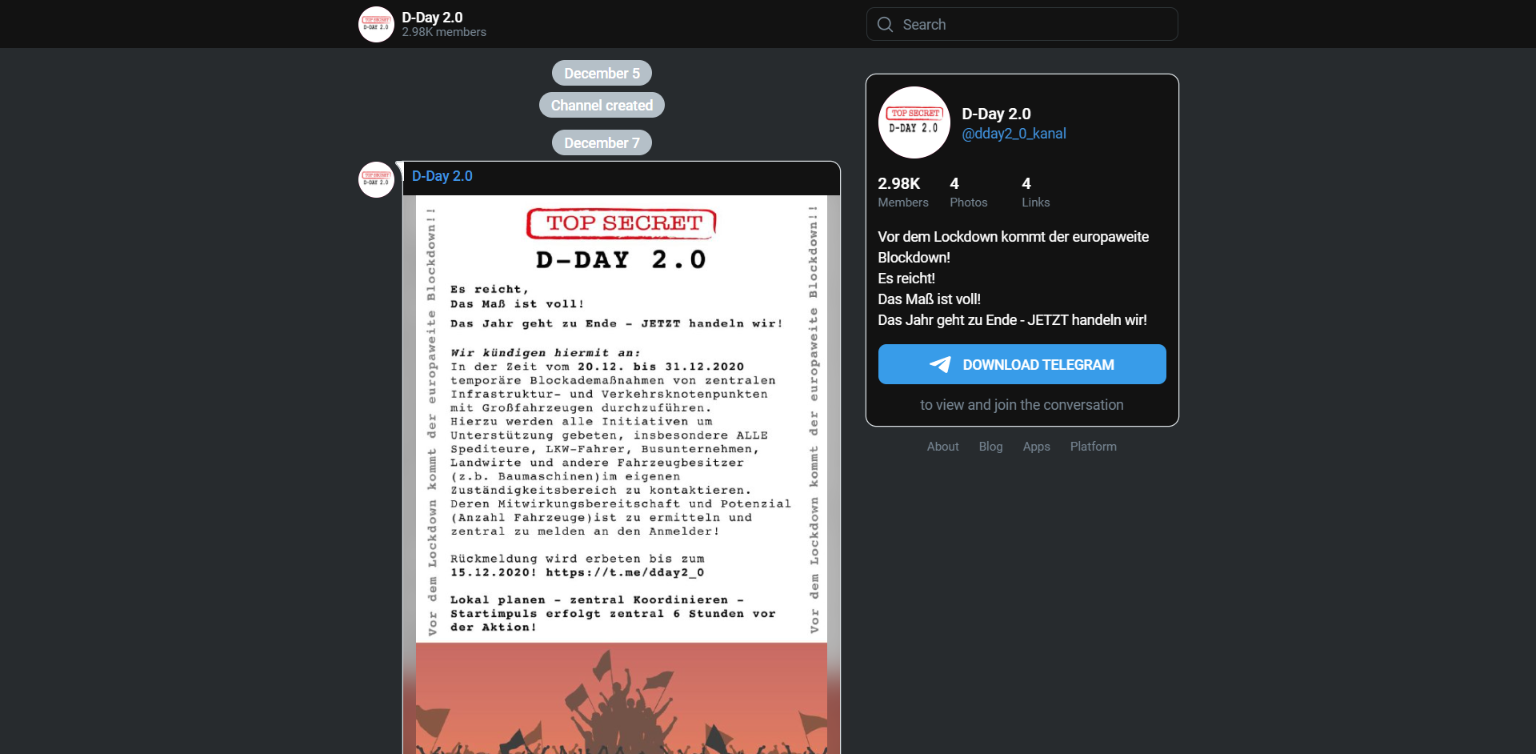Screen dimensions: 1536x754
Task: Open the Blog footer link
Action: coord(991,447)
